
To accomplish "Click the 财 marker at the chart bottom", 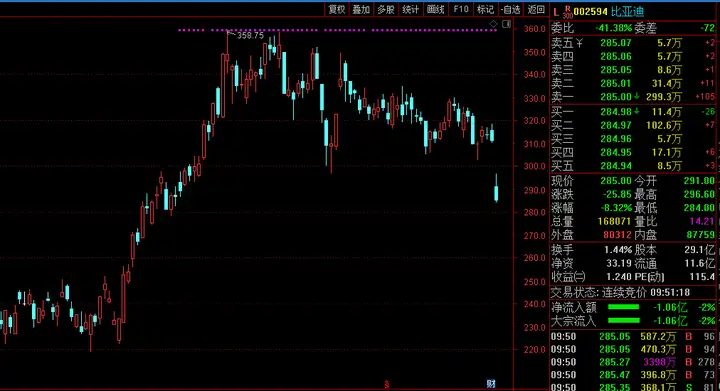I will pyautogui.click(x=491, y=384).
